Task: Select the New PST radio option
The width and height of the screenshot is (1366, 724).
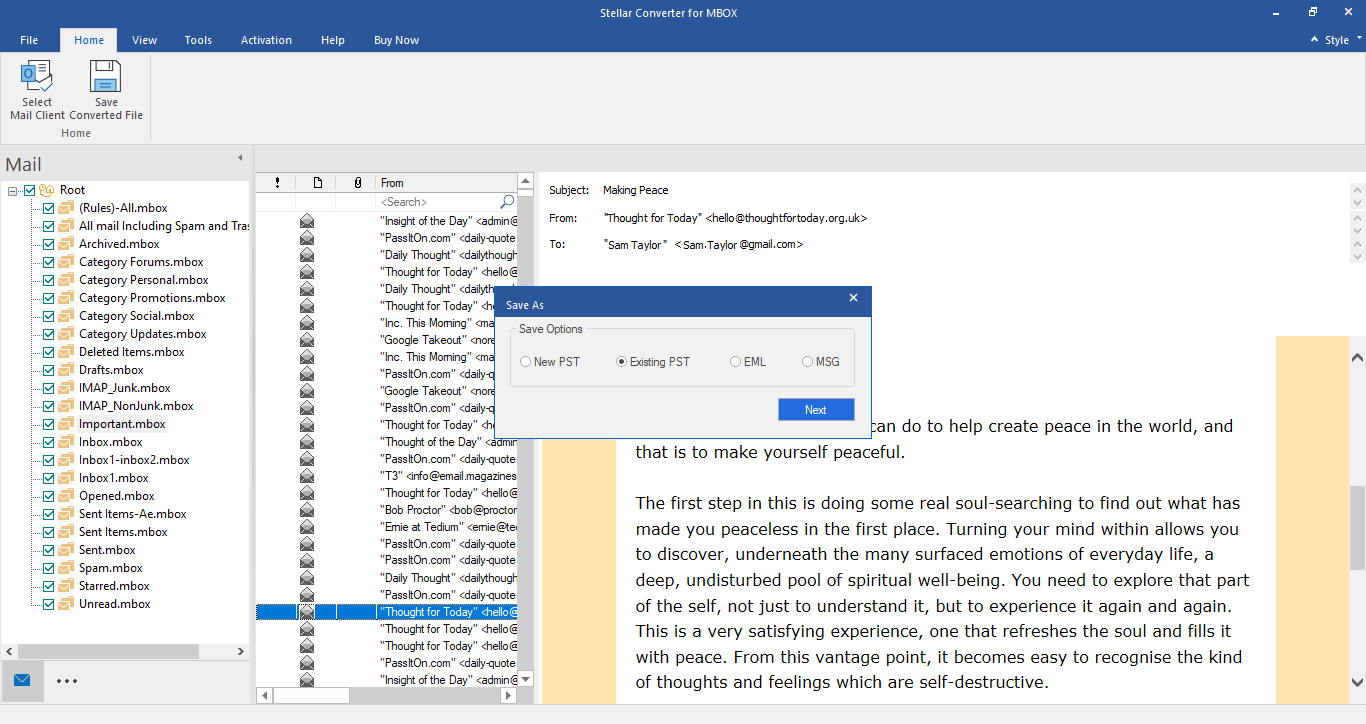Action: [x=526, y=362]
